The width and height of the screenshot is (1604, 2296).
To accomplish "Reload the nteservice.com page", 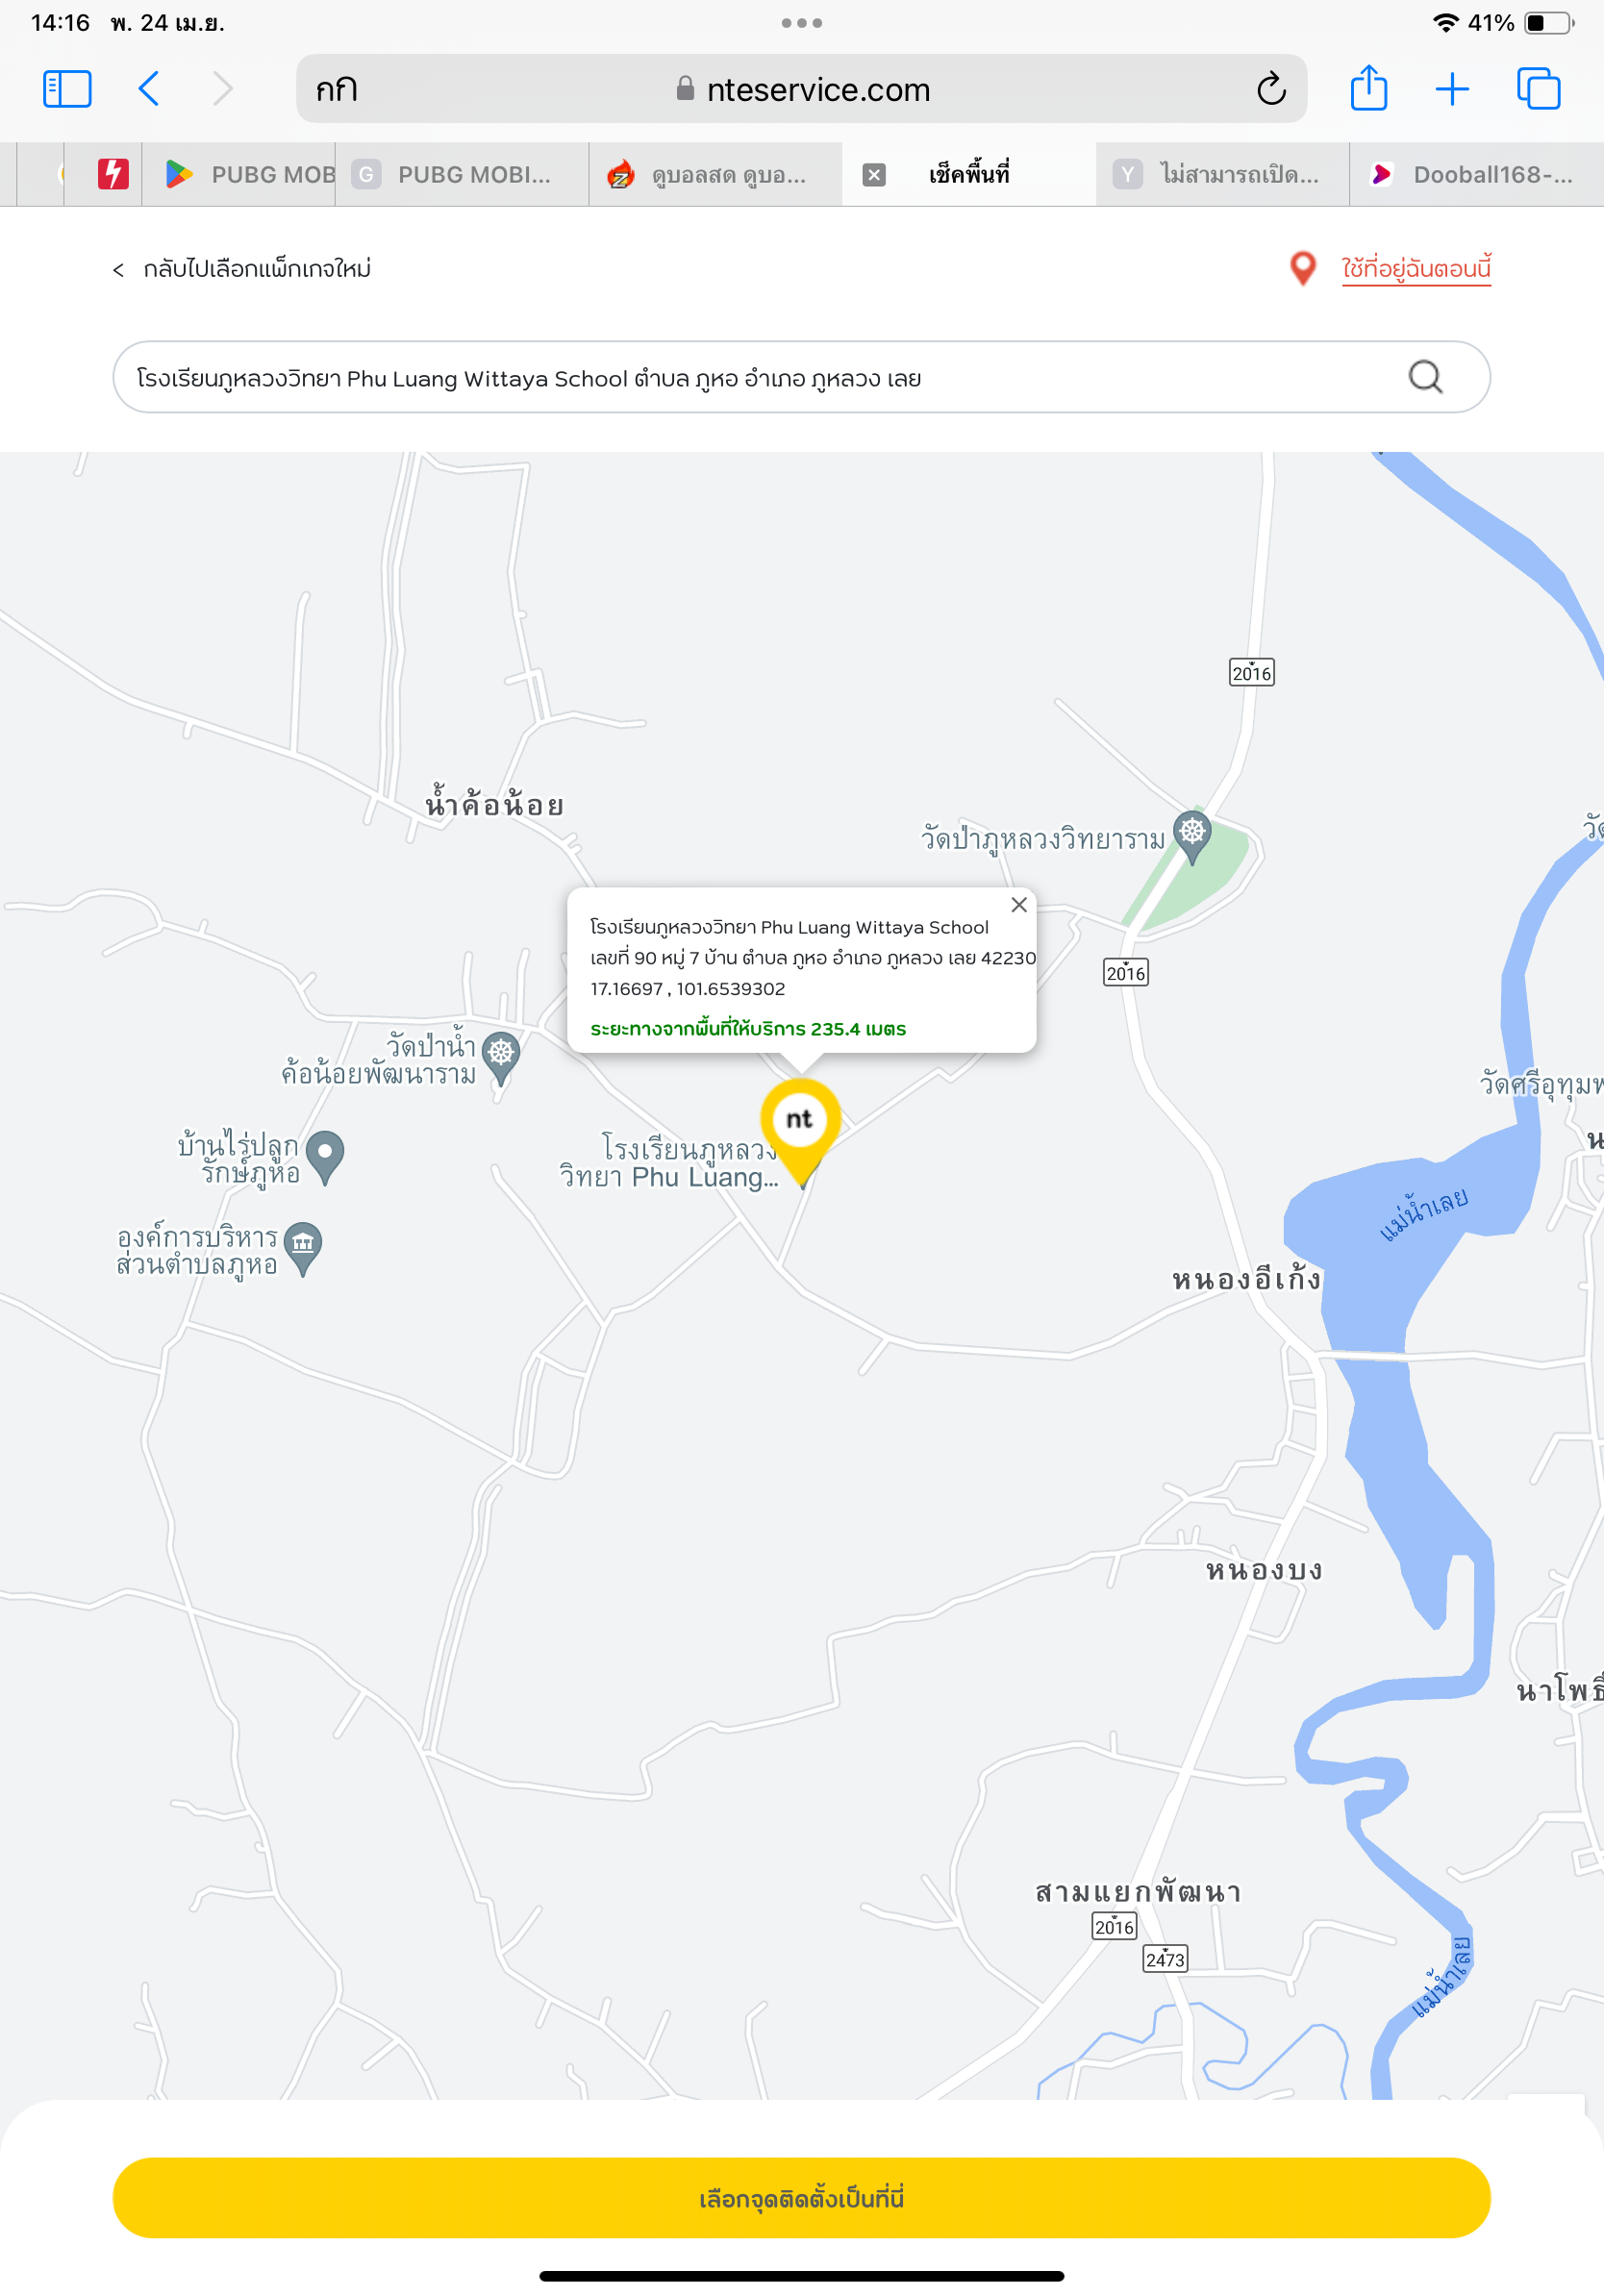I will (1271, 89).
